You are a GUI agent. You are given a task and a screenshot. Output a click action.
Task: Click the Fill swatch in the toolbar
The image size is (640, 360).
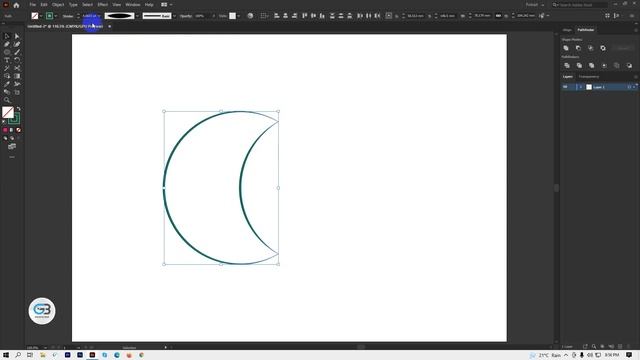[x=8, y=112]
